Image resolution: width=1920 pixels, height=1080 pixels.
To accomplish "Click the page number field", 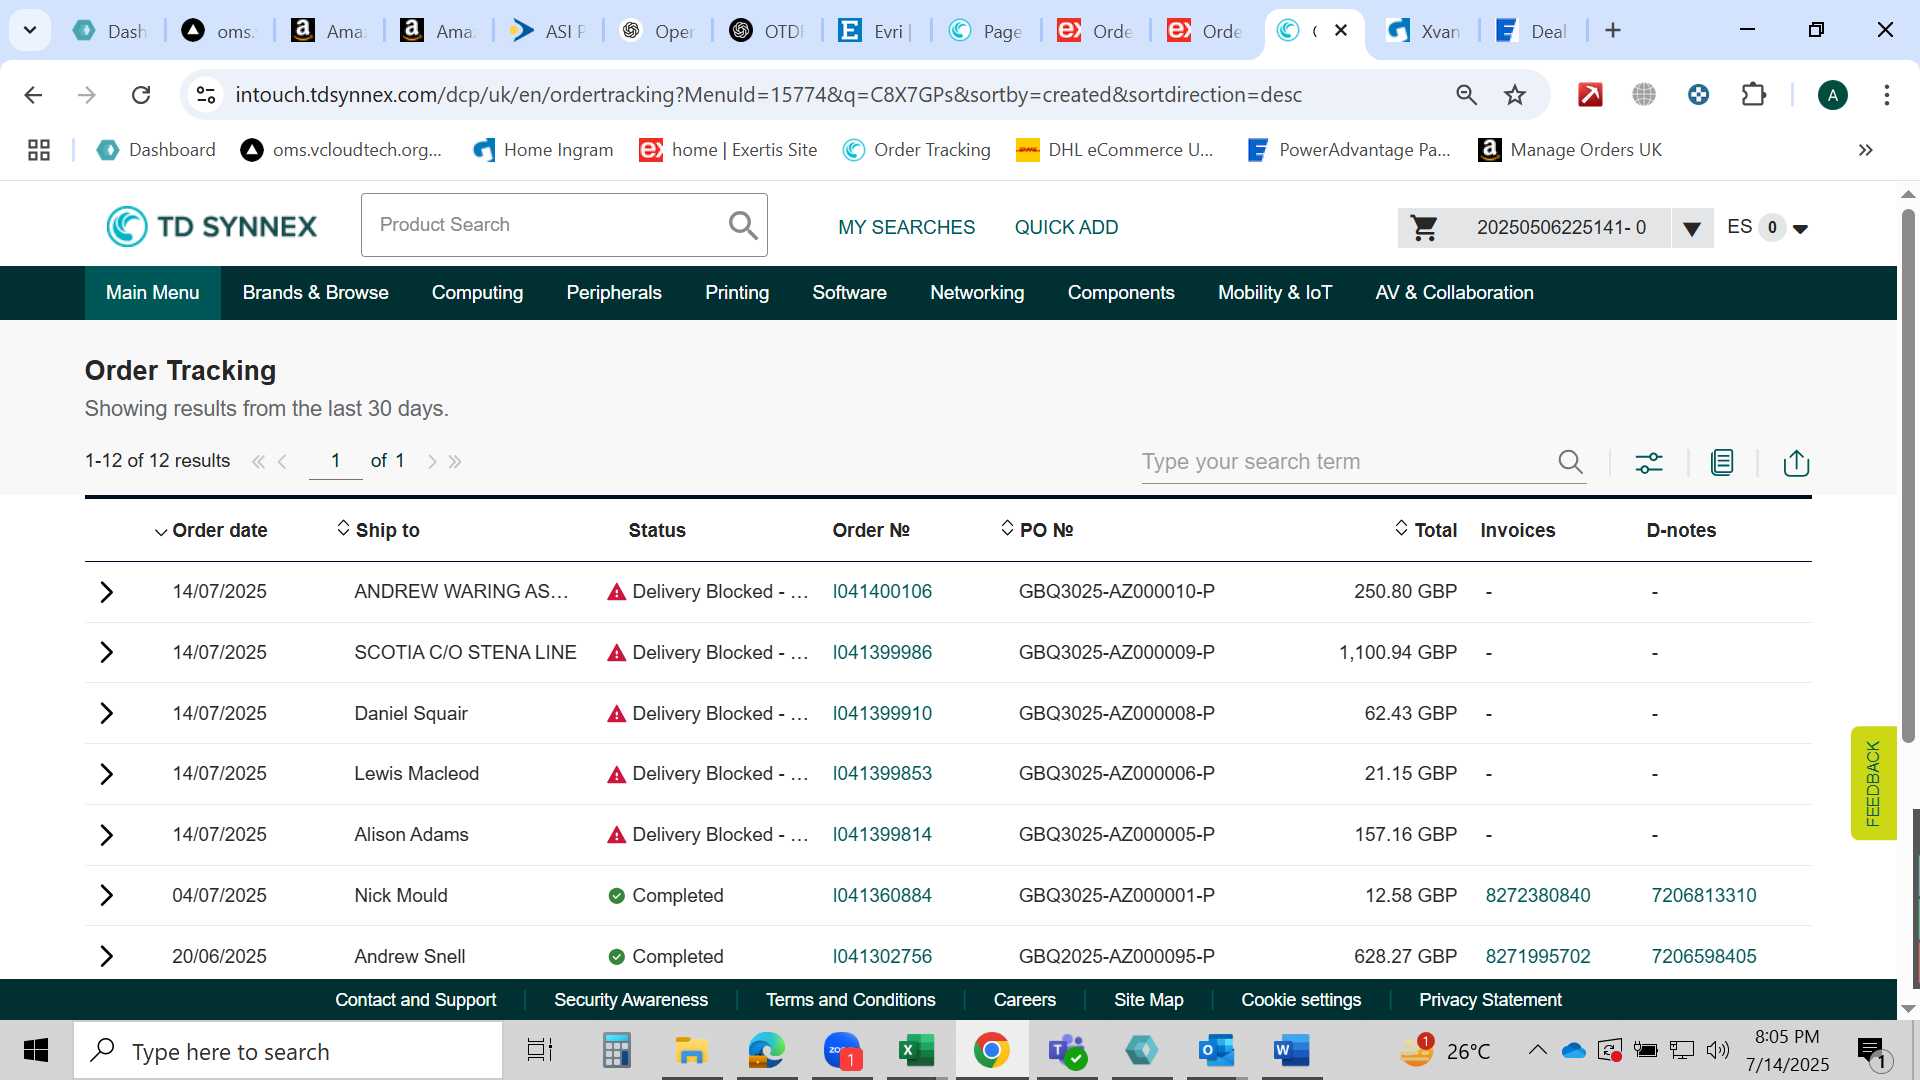I will click(335, 461).
